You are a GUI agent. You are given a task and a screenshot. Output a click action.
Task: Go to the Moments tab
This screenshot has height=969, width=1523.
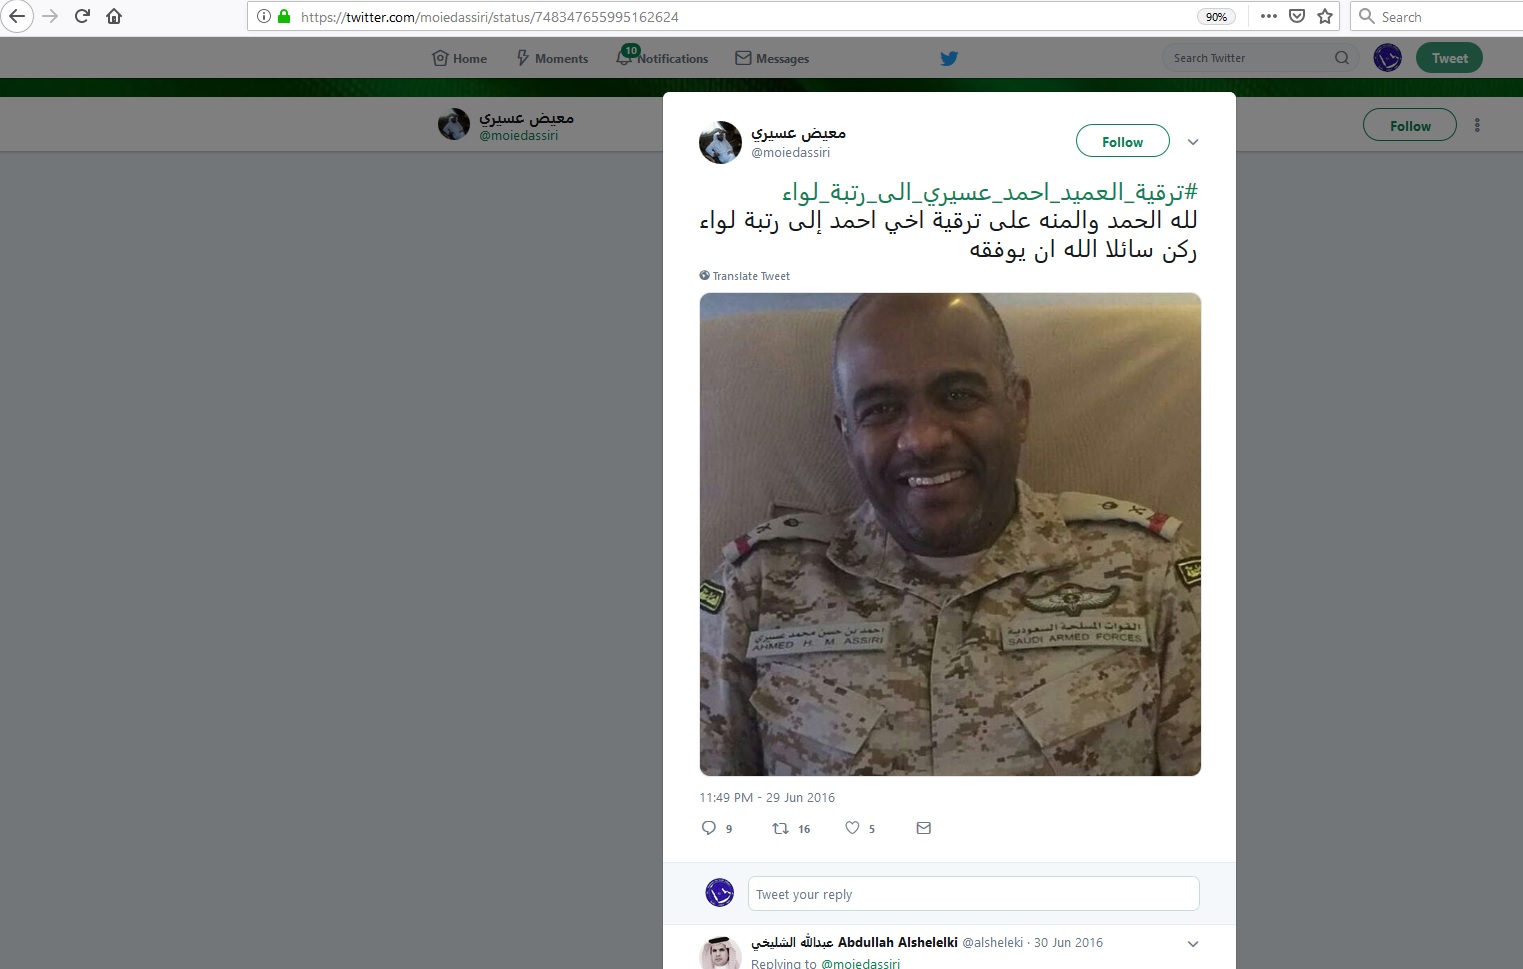(552, 58)
